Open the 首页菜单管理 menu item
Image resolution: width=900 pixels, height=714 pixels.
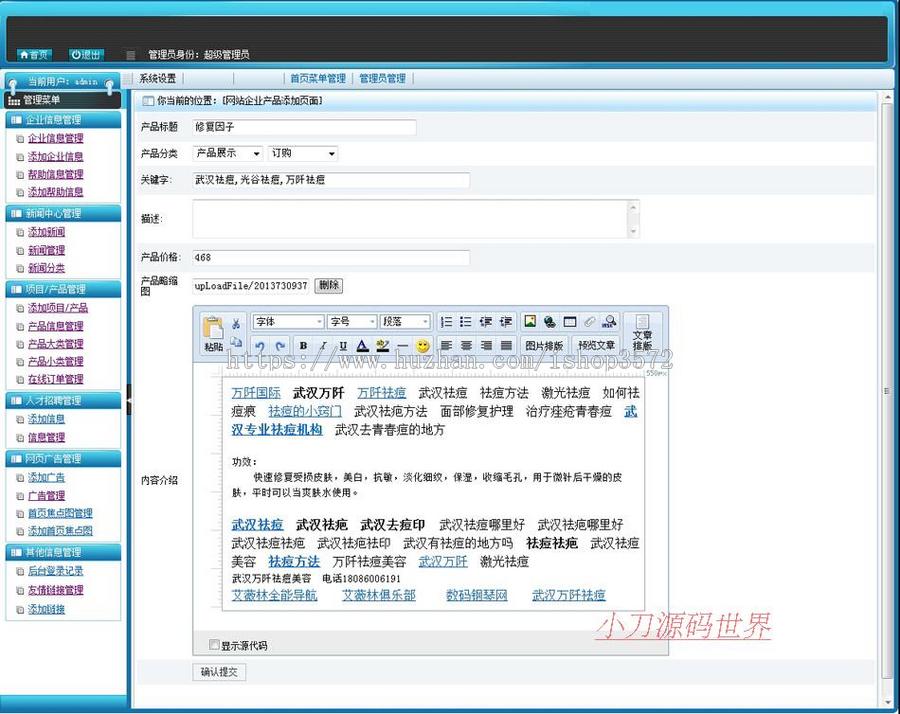pyautogui.click(x=318, y=79)
